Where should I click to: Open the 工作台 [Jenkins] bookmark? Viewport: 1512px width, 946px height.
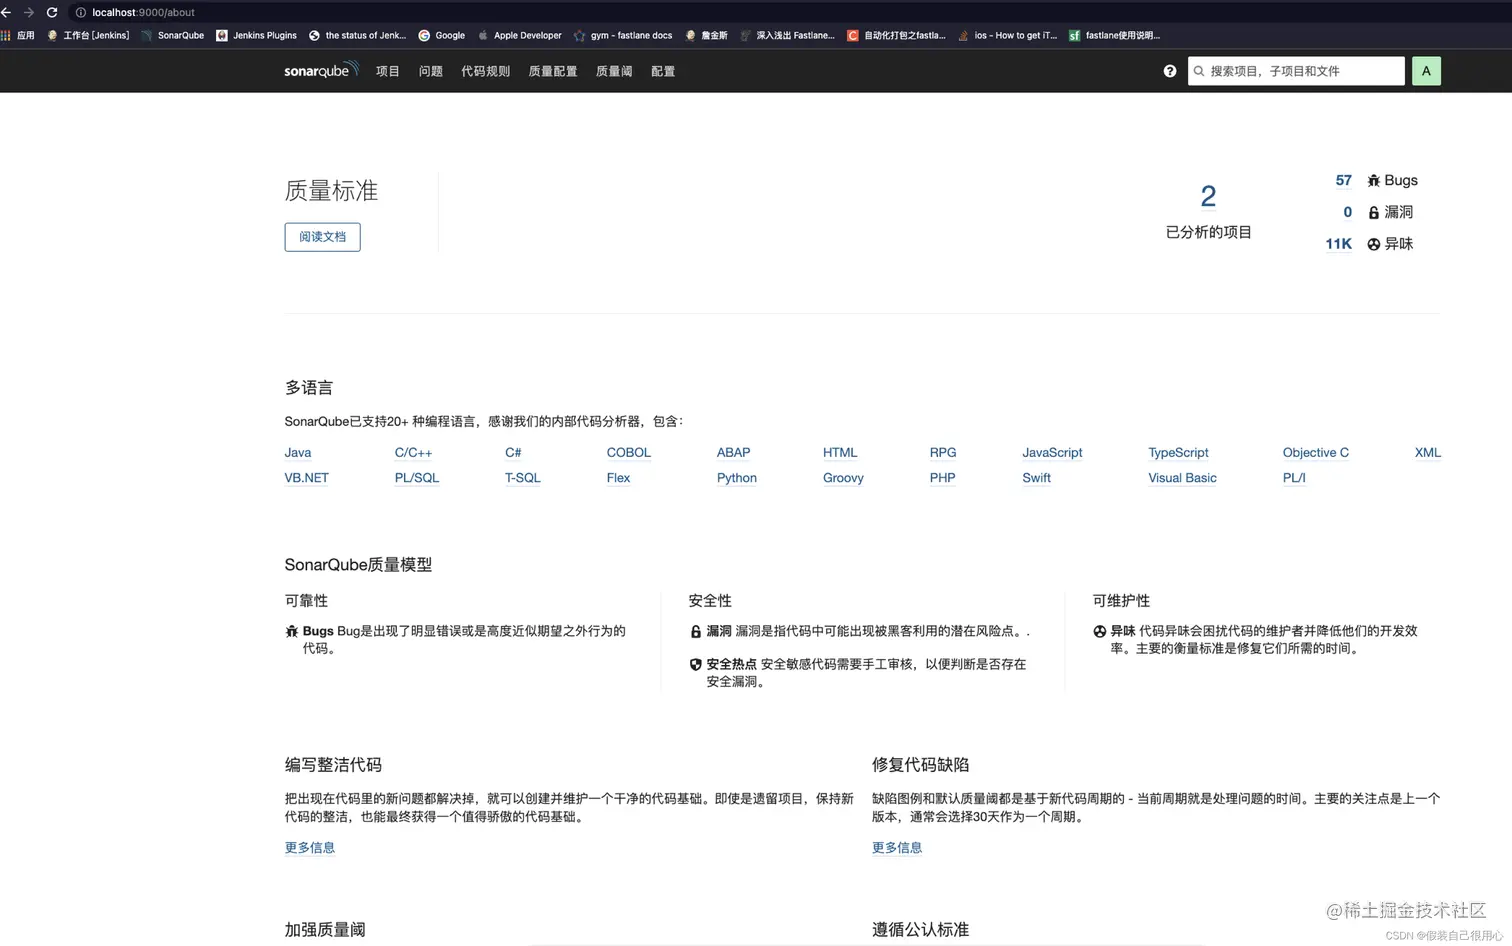(88, 35)
